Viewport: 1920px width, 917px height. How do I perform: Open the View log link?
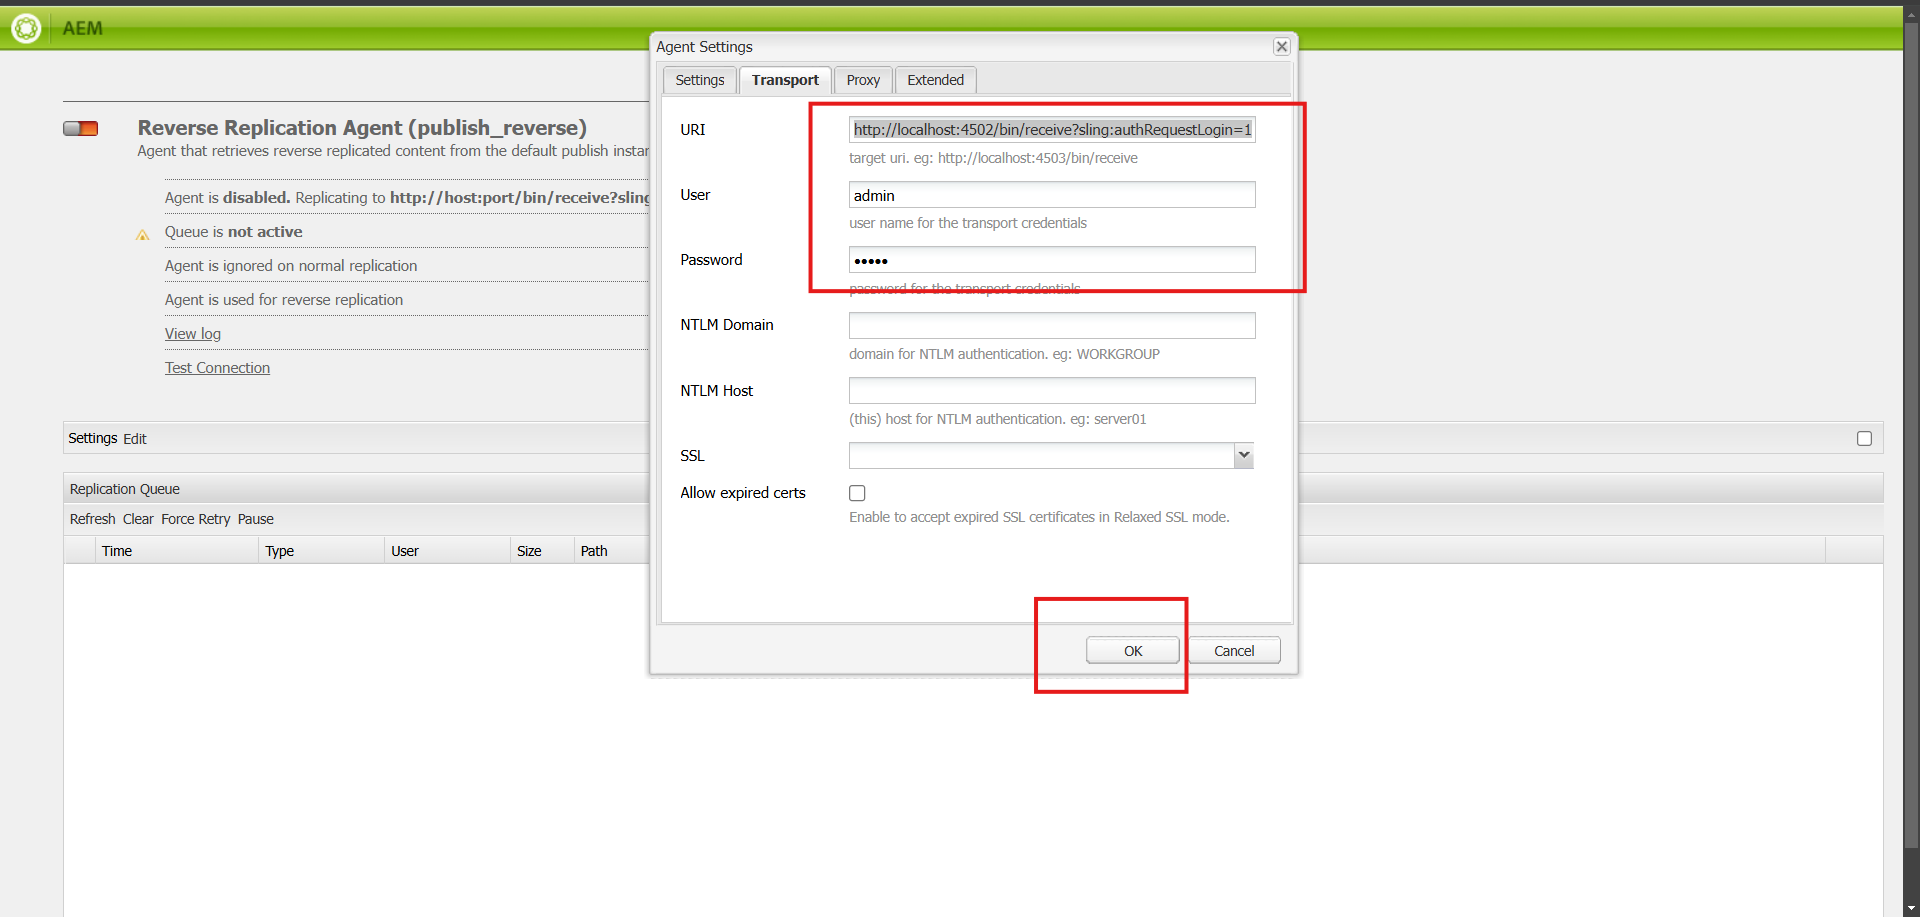193,334
